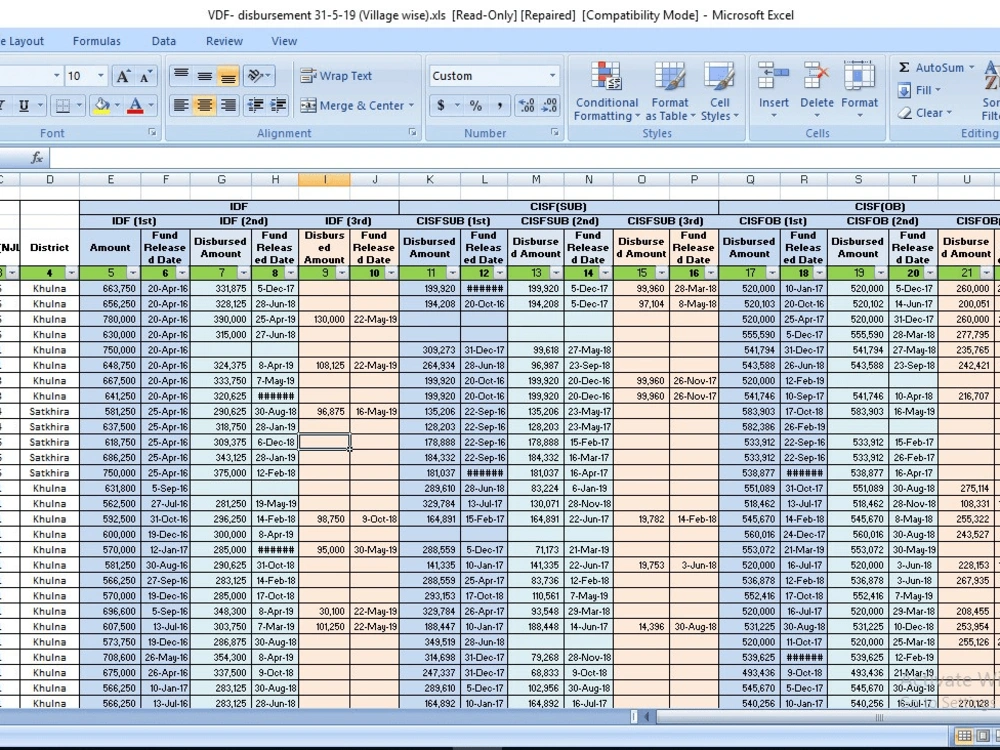The image size is (1000, 750).
Task: Open filter dropdown for column 5
Action: (x=133, y=274)
